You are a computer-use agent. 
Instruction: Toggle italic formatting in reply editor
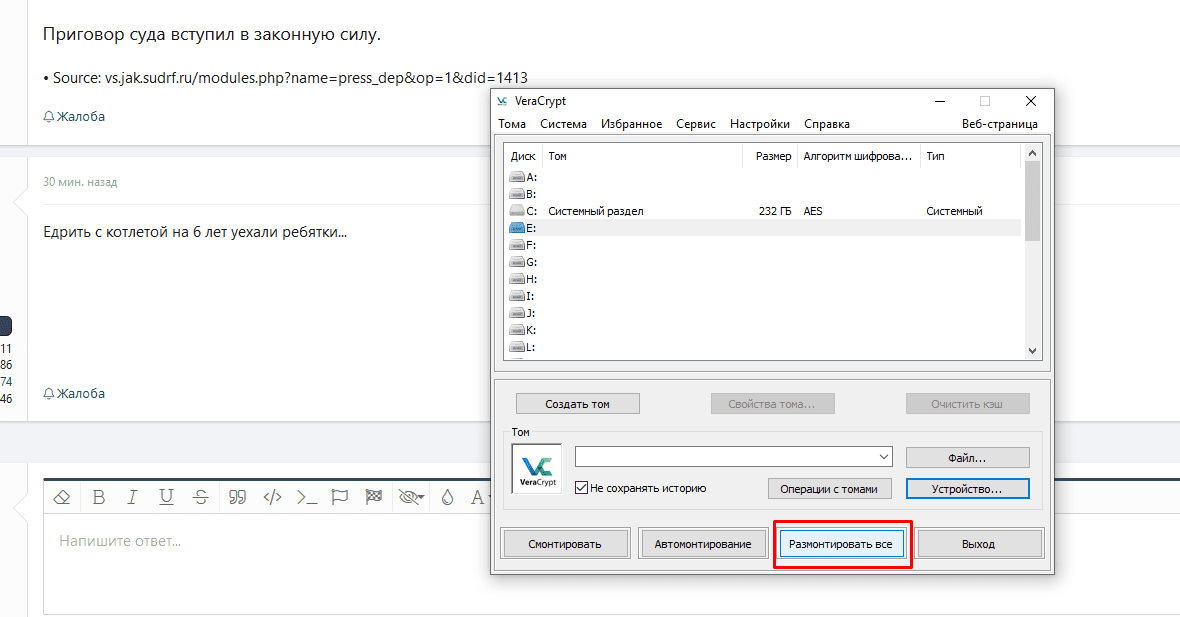pos(132,497)
